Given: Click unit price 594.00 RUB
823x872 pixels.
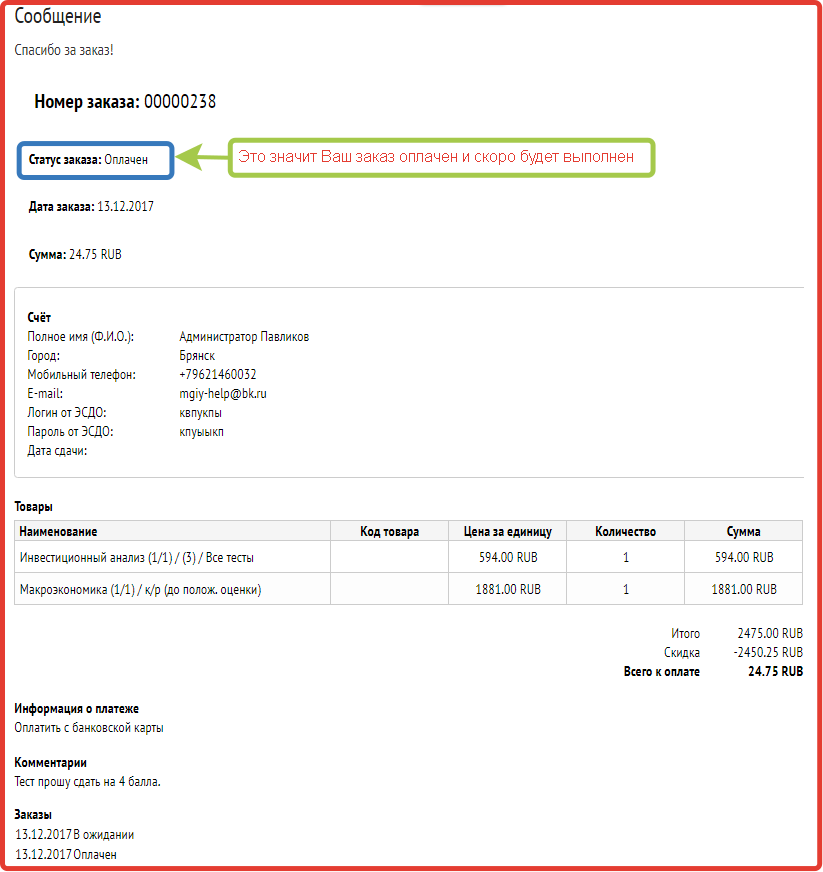Looking at the screenshot, I should pos(508,558).
